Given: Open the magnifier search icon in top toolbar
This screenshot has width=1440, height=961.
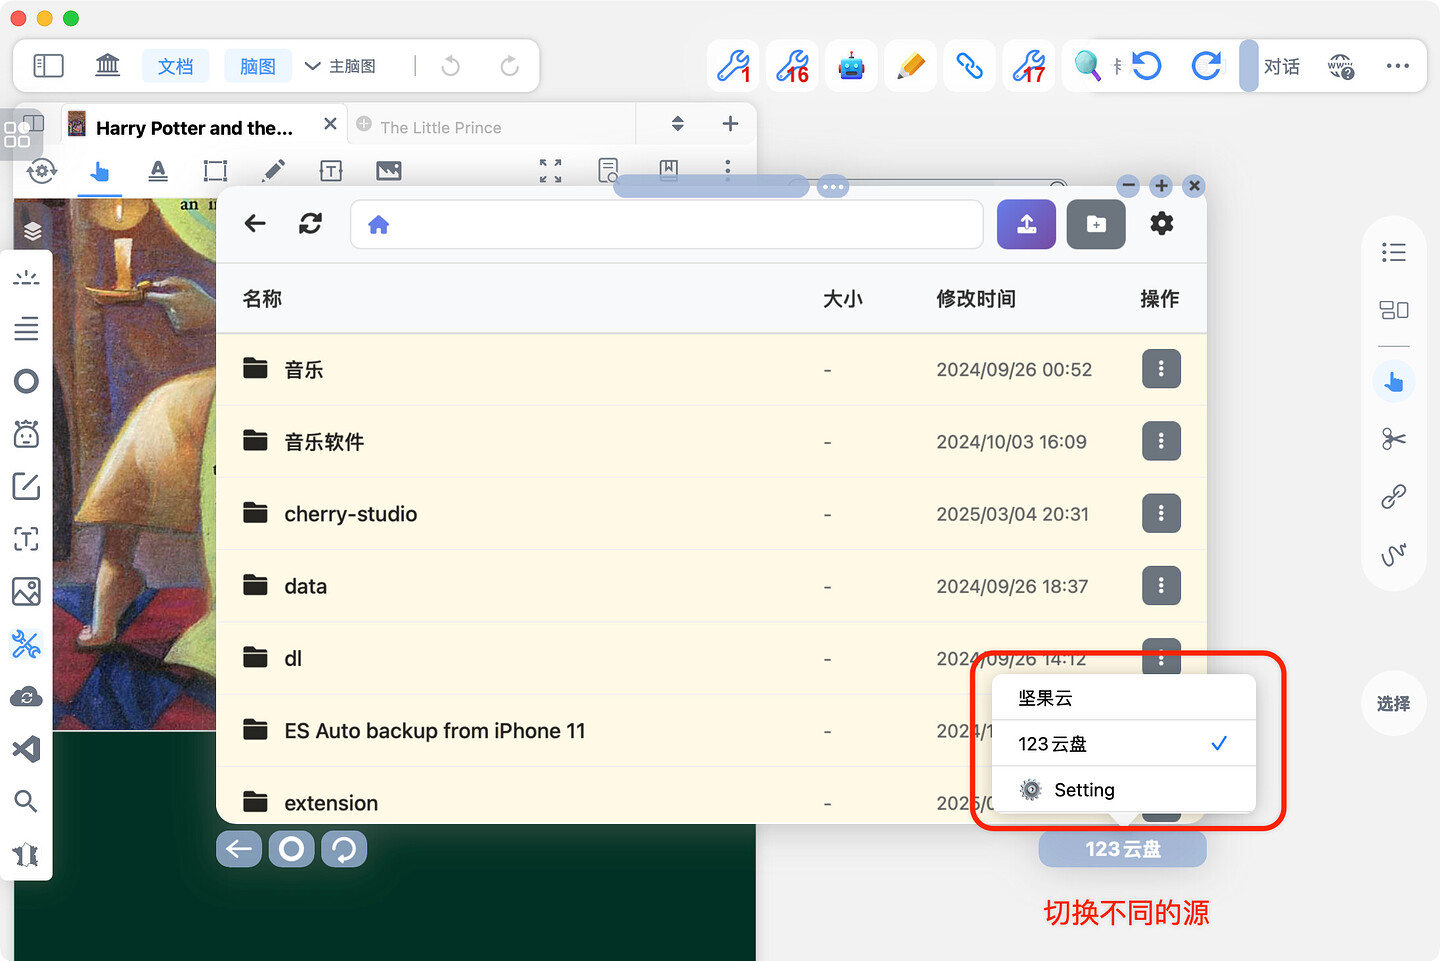Looking at the screenshot, I should pos(1087,66).
